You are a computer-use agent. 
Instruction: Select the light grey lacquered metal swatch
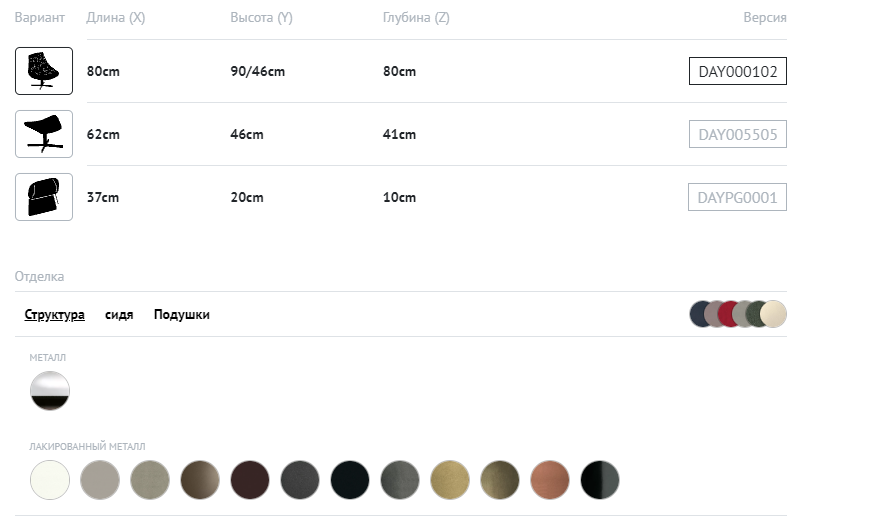pyautogui.click(x=100, y=480)
